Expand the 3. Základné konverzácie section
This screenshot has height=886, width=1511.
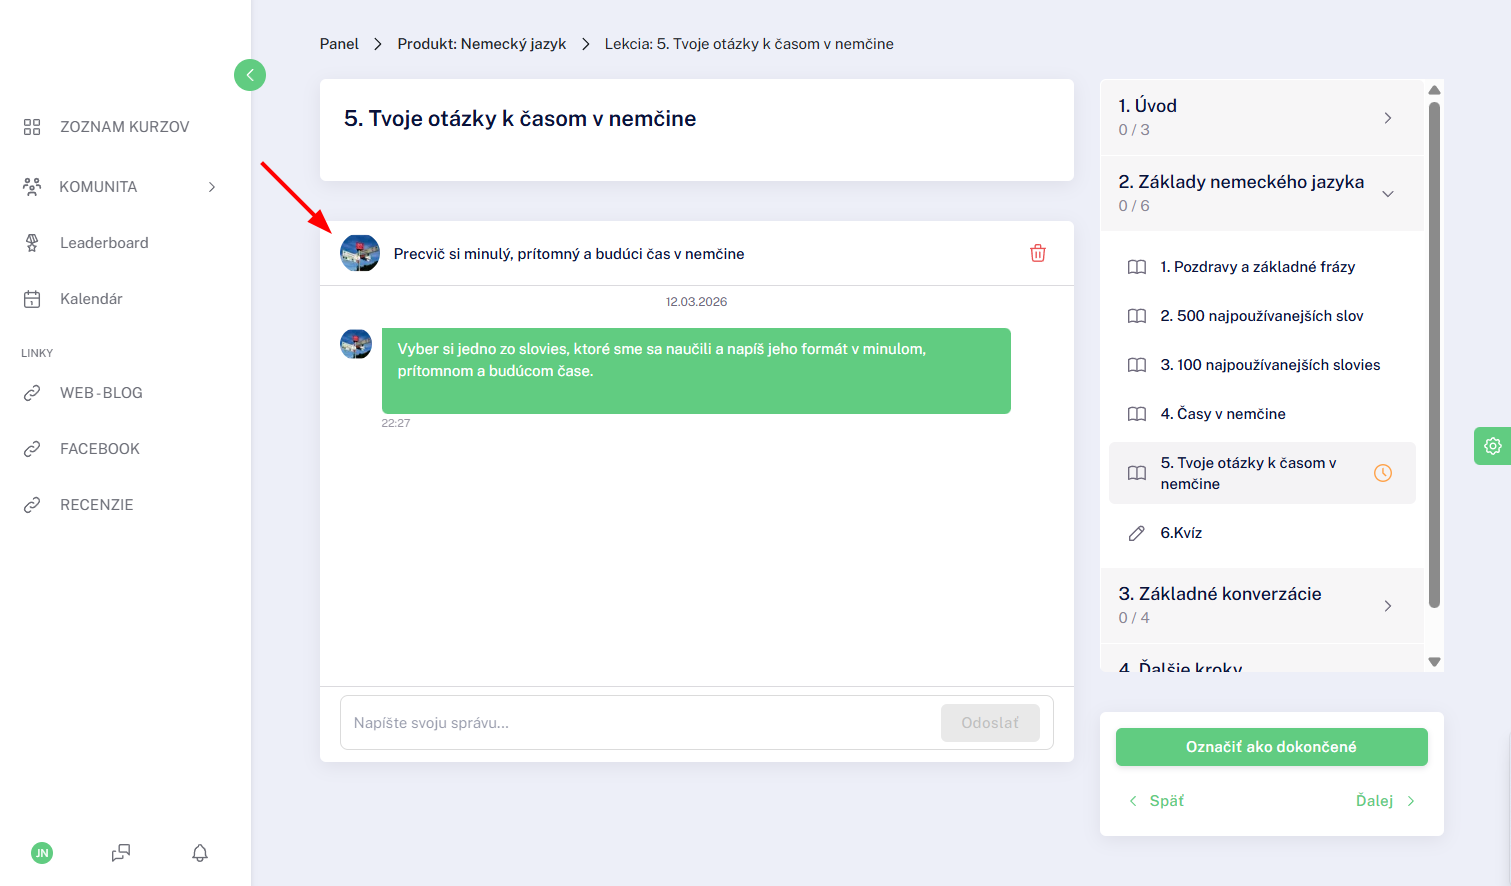pyautogui.click(x=1262, y=605)
